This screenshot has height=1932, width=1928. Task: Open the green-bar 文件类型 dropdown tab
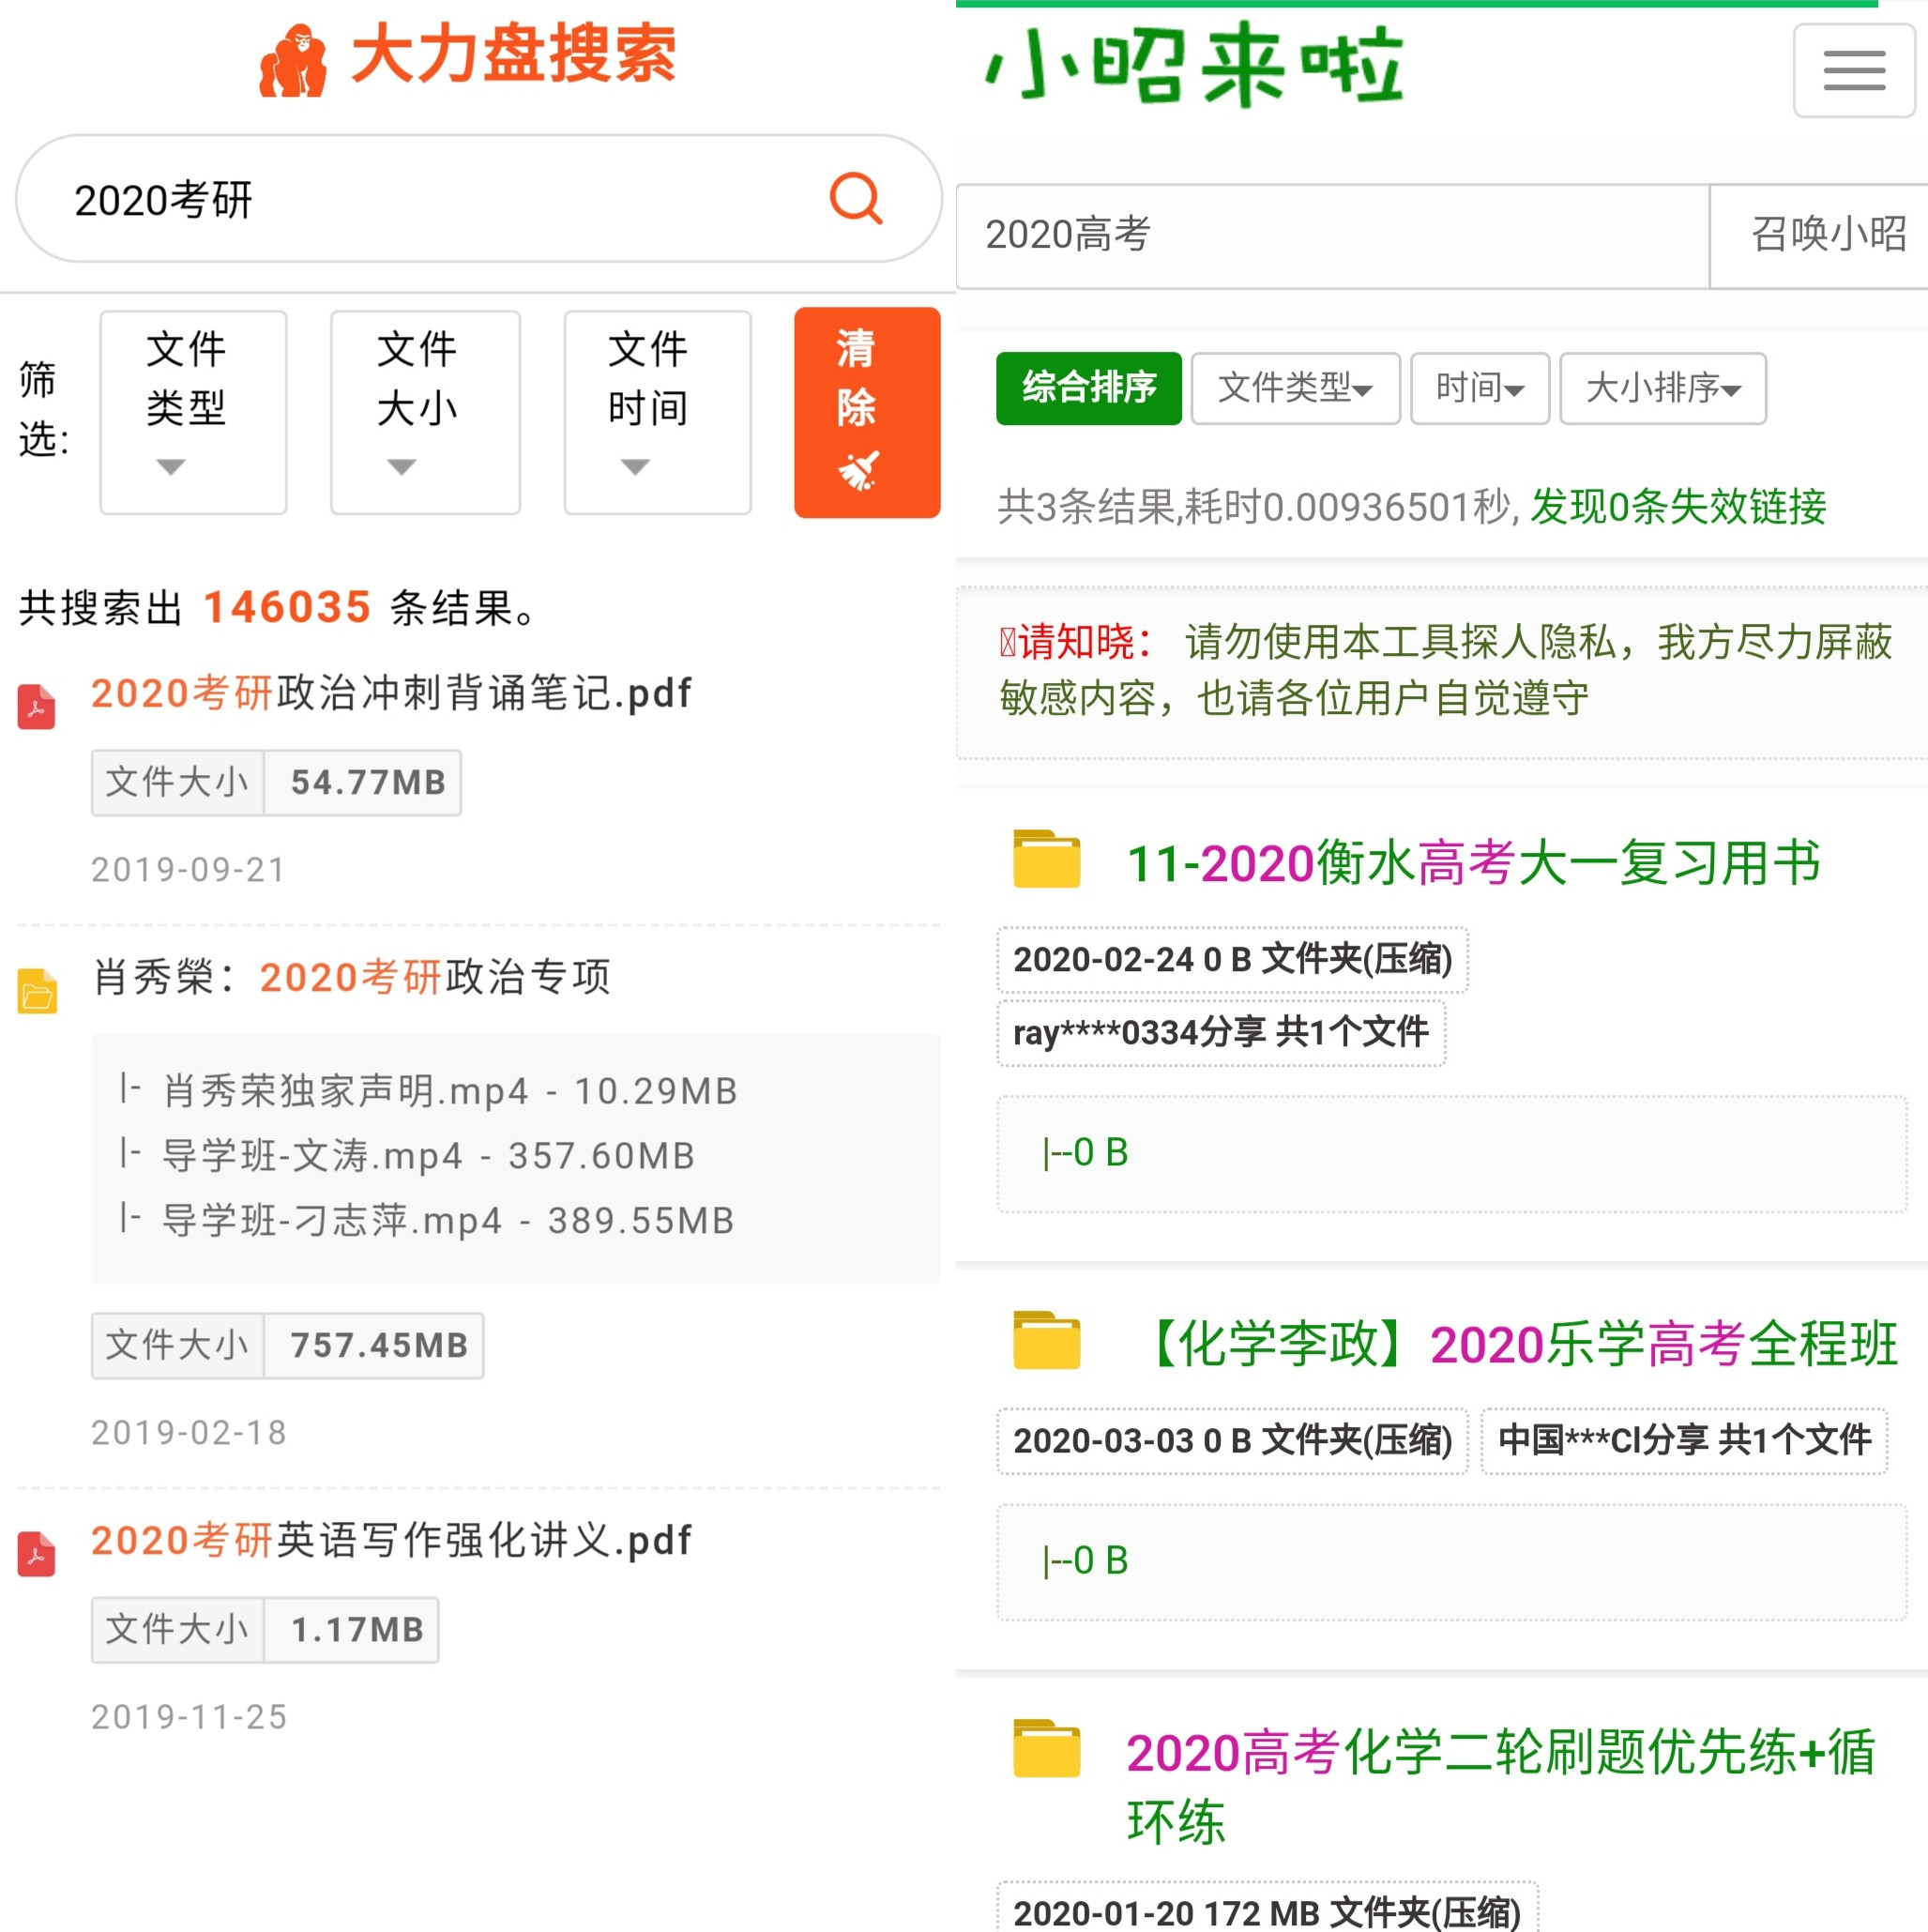[1294, 388]
